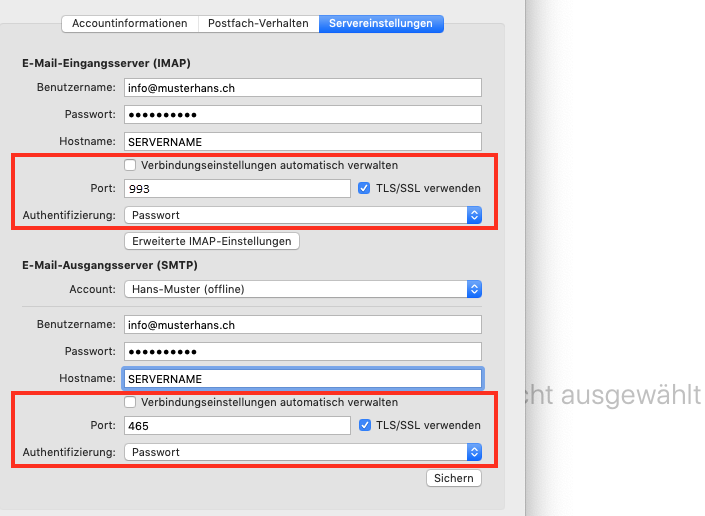Click the SMTP port field showing 465
Screen dimensions: 705x516
tap(237, 425)
